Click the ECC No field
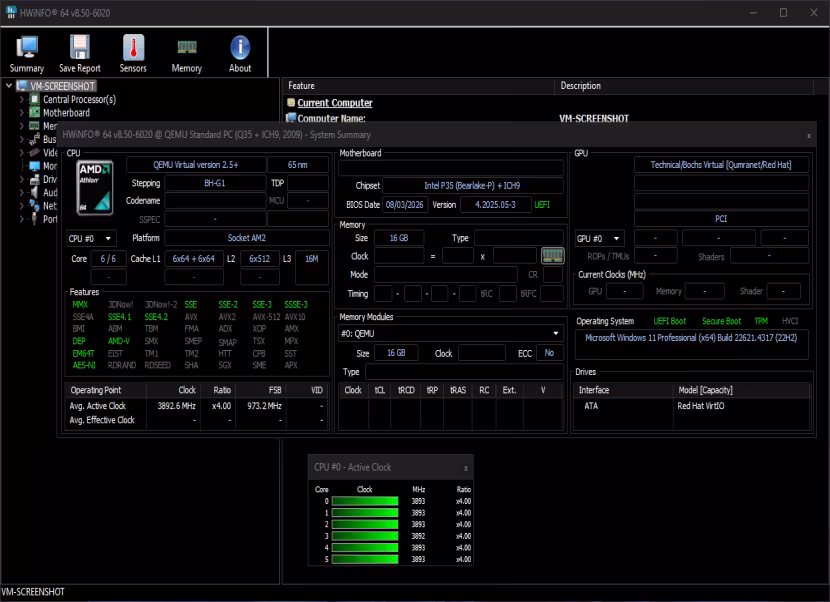830x602 pixels. [549, 353]
